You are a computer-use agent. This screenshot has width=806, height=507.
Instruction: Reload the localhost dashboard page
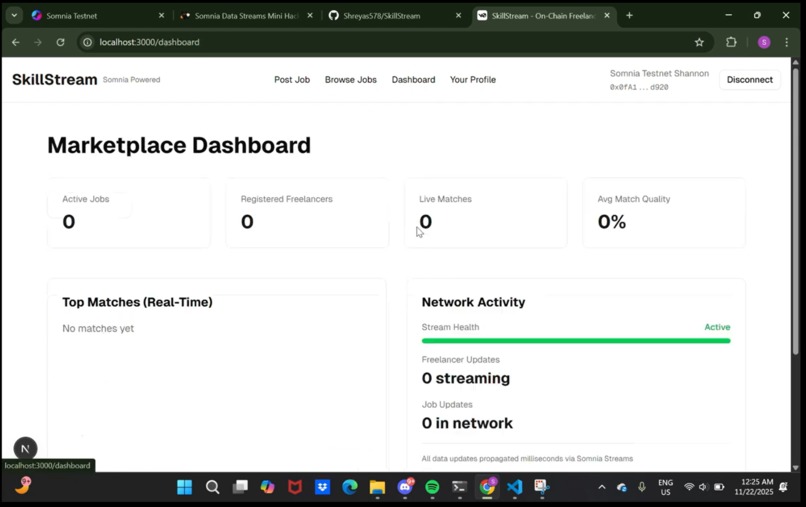[61, 42]
